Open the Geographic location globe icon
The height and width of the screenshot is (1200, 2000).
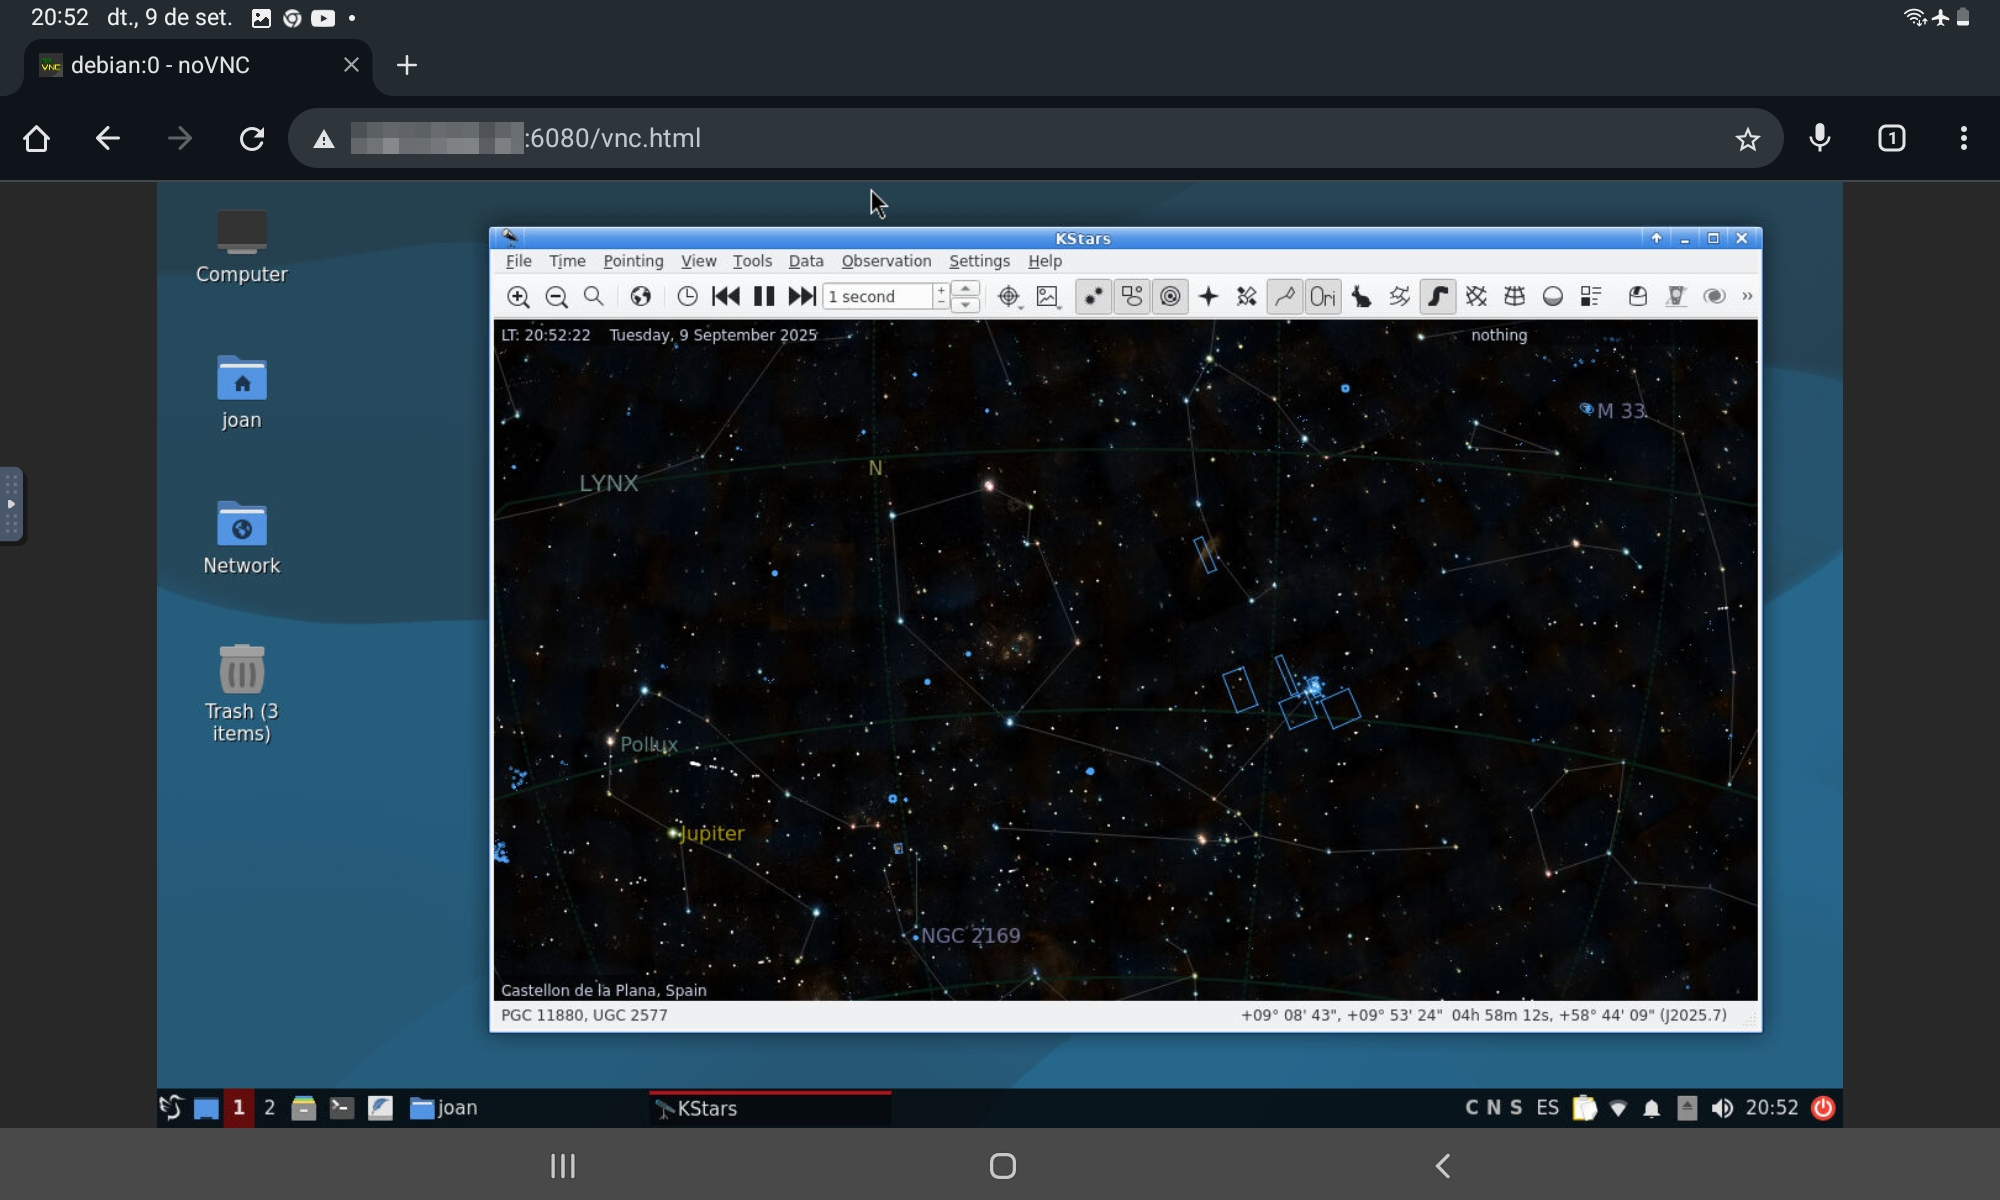coord(641,296)
